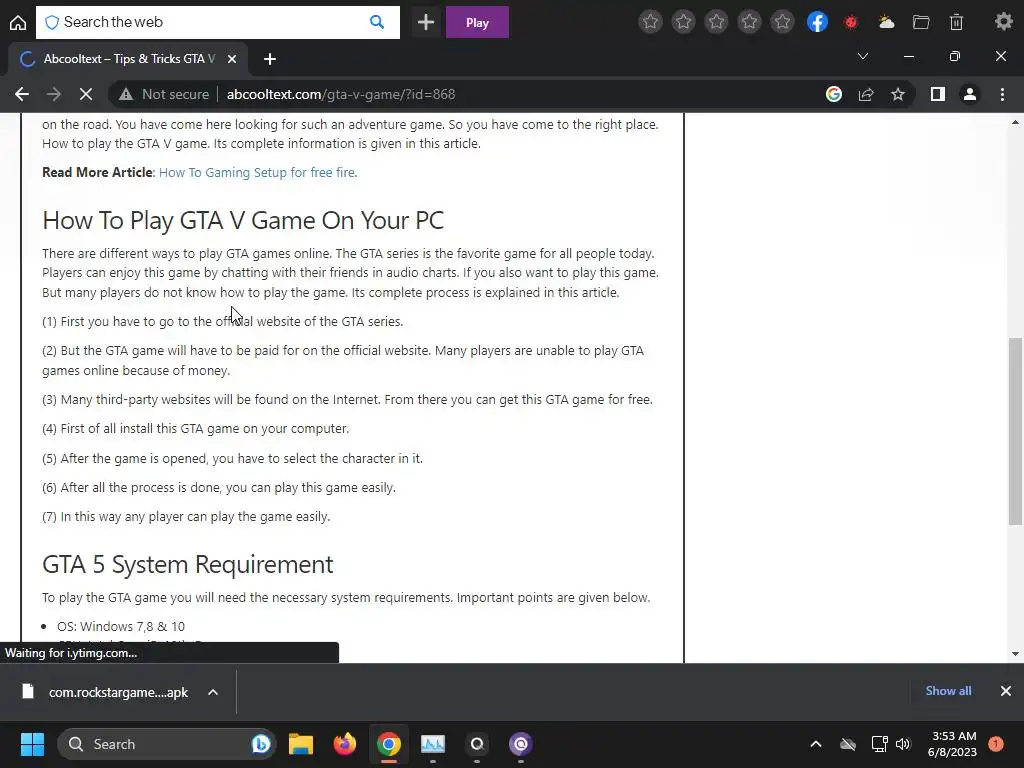Screen dimensions: 1024x768
Task: Open a new item with the plus button beside Play
Action: (426, 22)
